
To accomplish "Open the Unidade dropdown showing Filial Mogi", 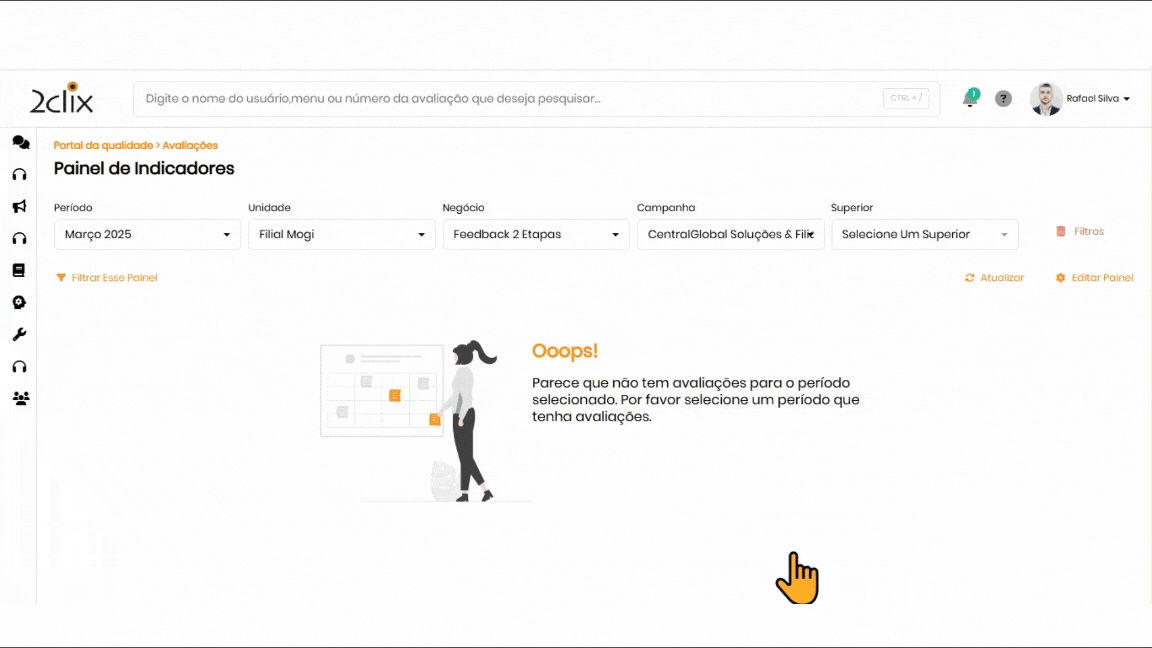I will [x=341, y=235].
